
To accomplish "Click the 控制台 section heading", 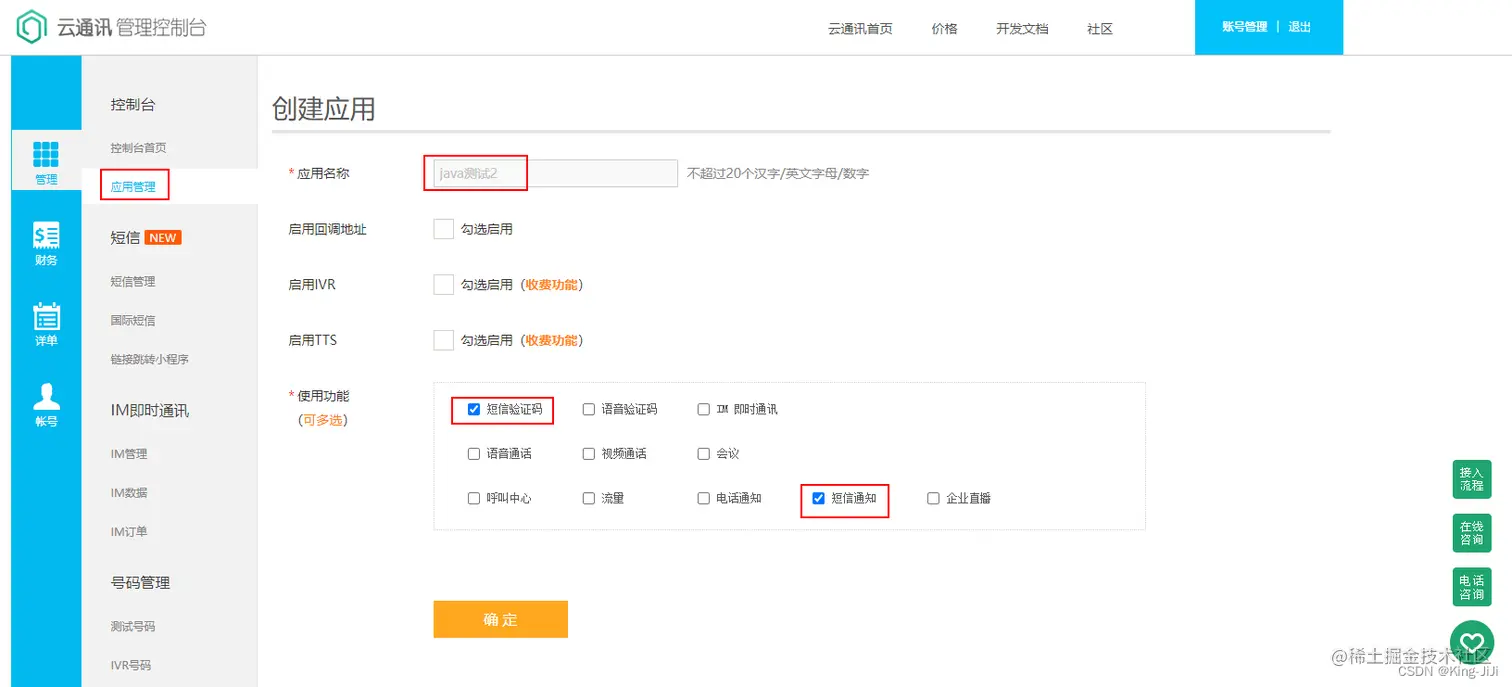I will [133, 105].
